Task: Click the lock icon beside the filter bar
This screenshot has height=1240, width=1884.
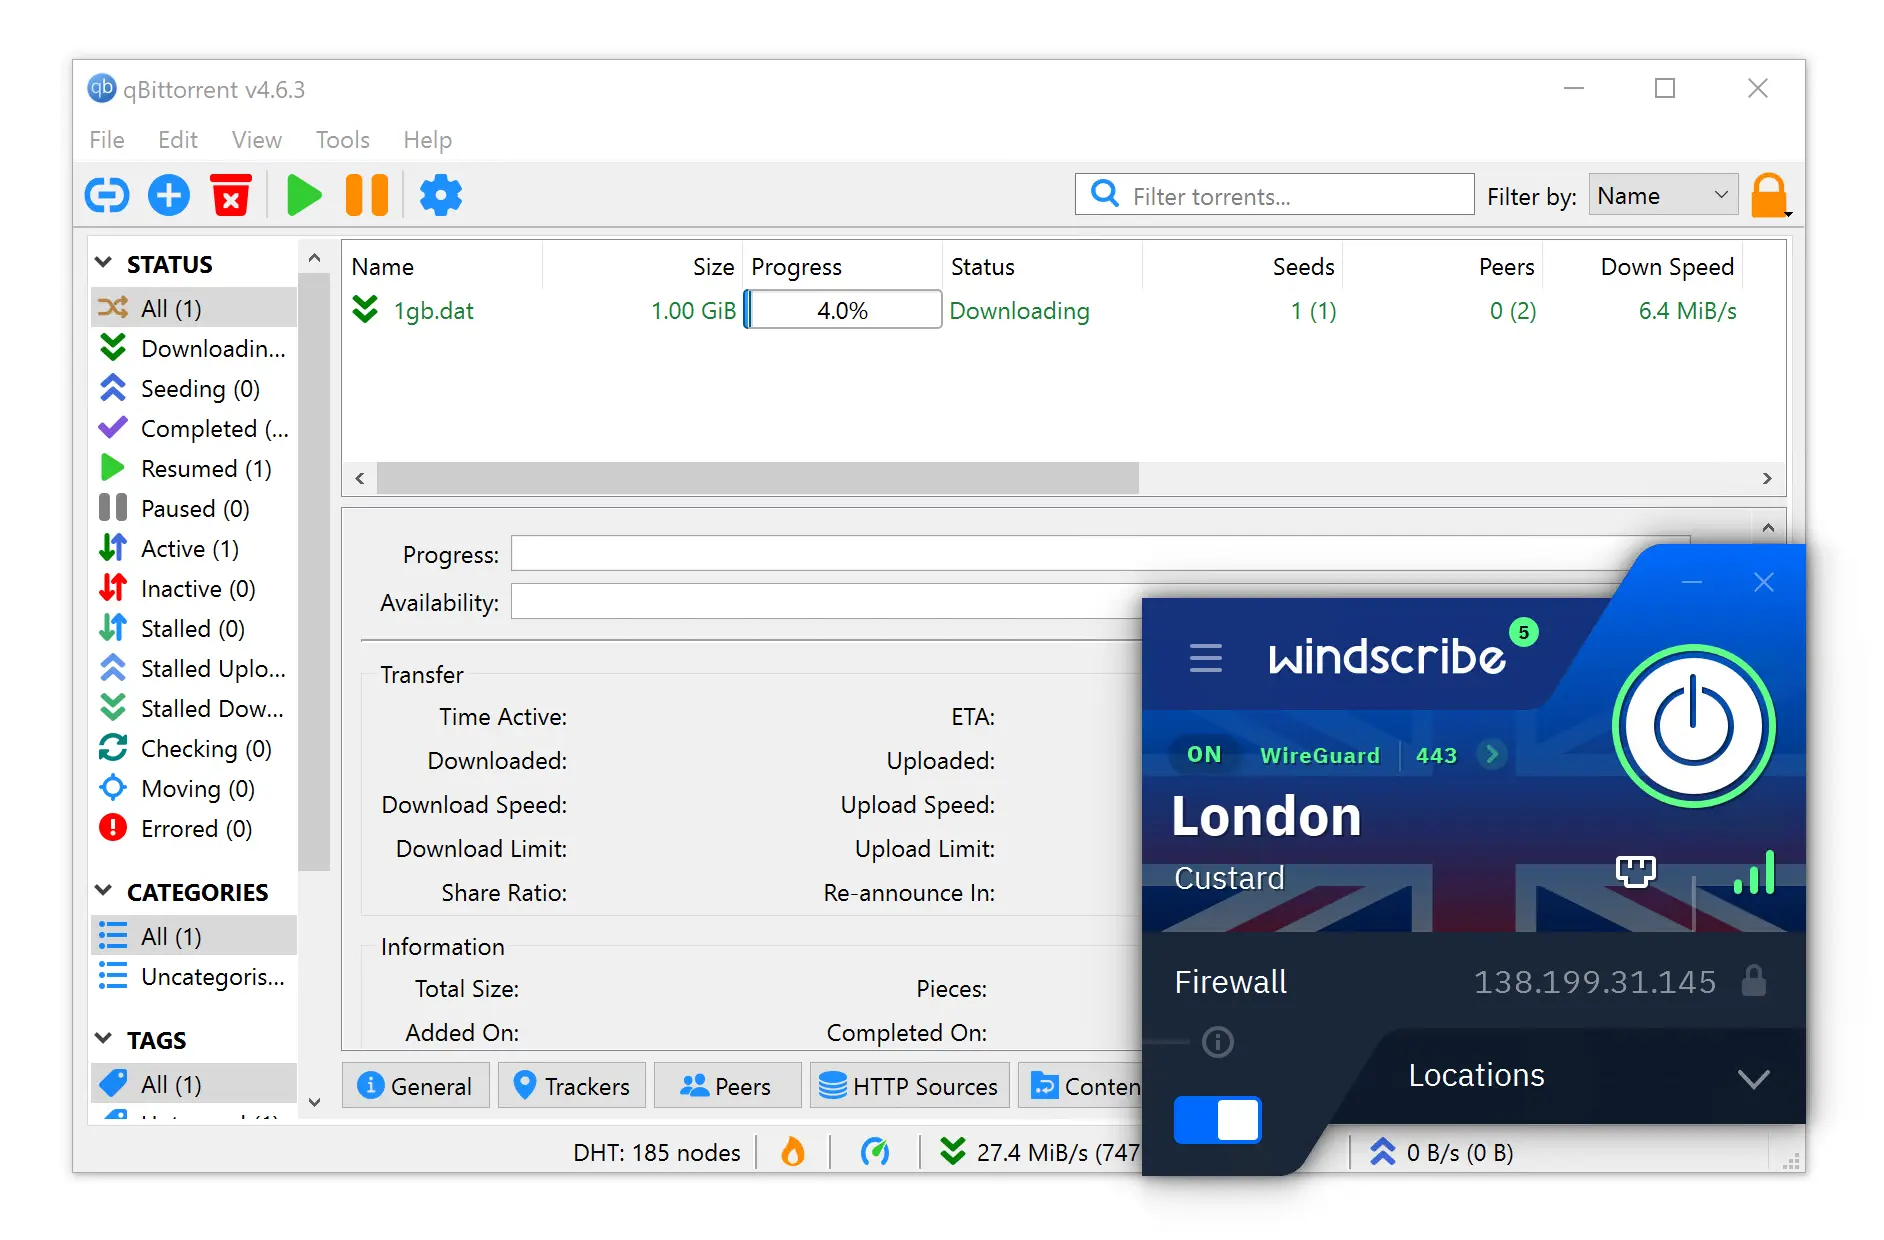Action: 1769,194
